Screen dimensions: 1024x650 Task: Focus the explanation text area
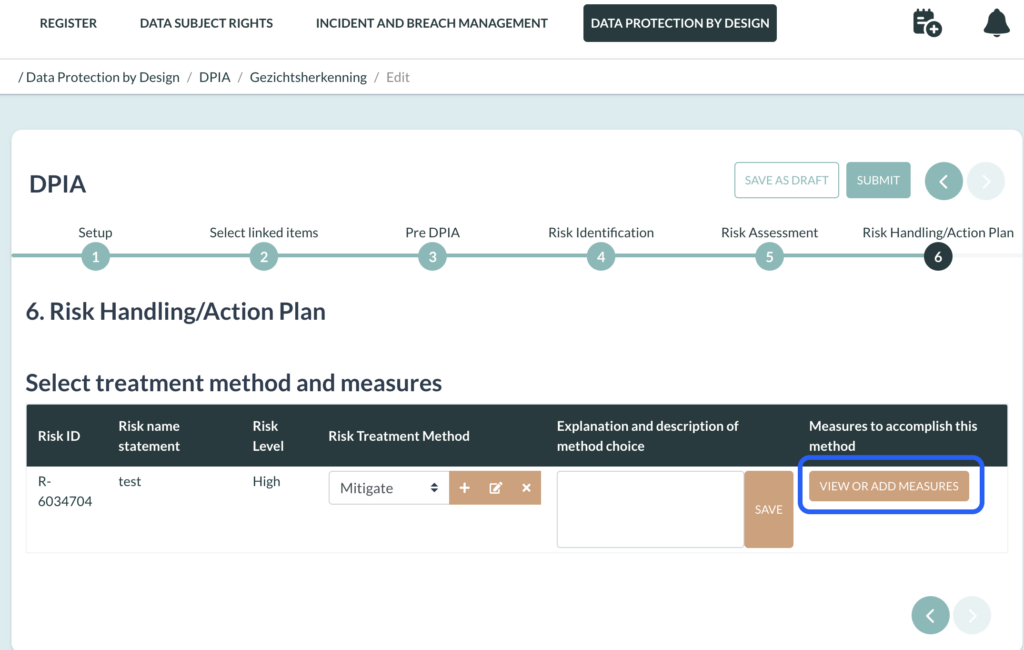point(650,510)
